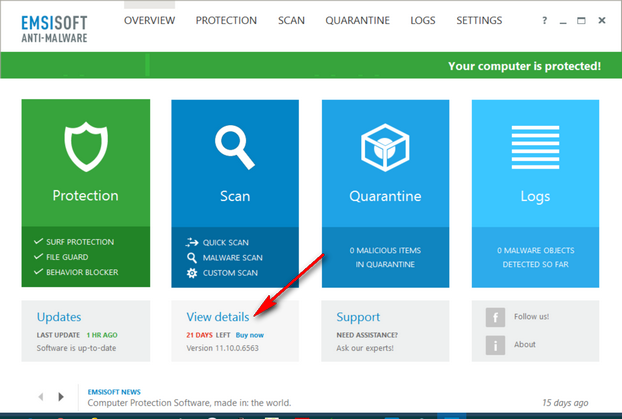Click the Updates heading
The height and width of the screenshot is (419, 622).
pos(59,317)
